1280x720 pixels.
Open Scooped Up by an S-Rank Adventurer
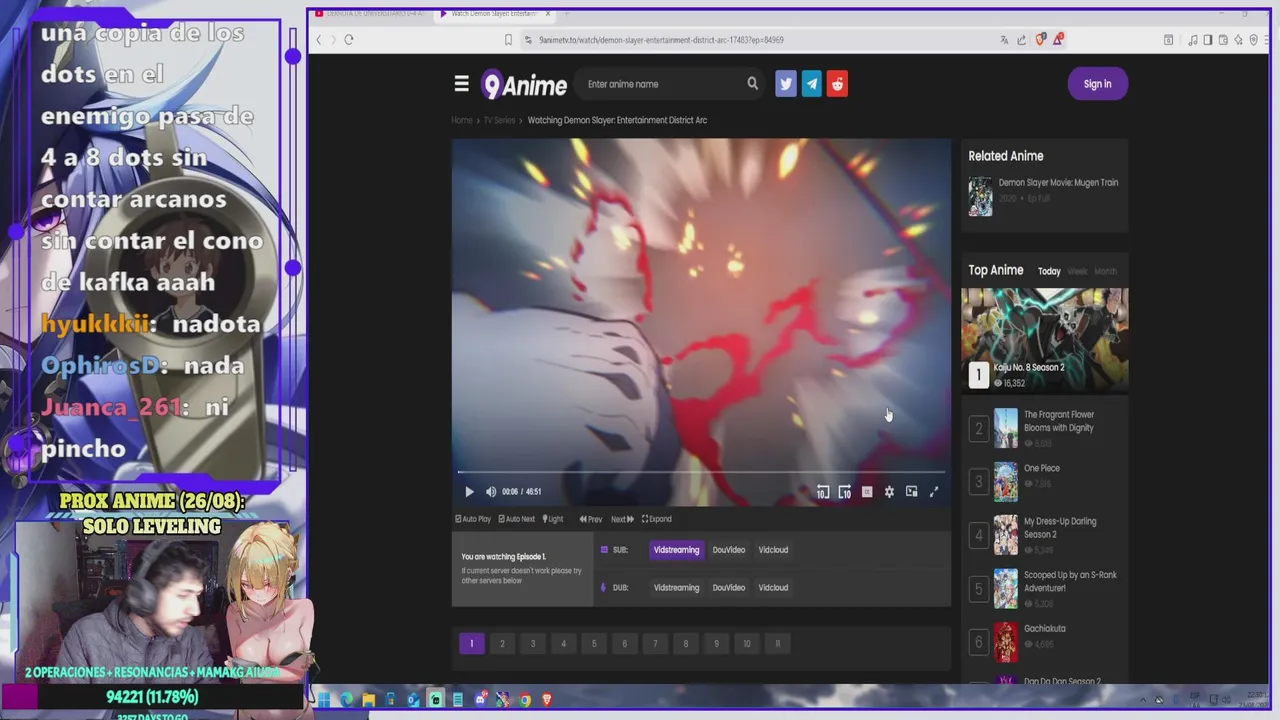tap(1070, 582)
